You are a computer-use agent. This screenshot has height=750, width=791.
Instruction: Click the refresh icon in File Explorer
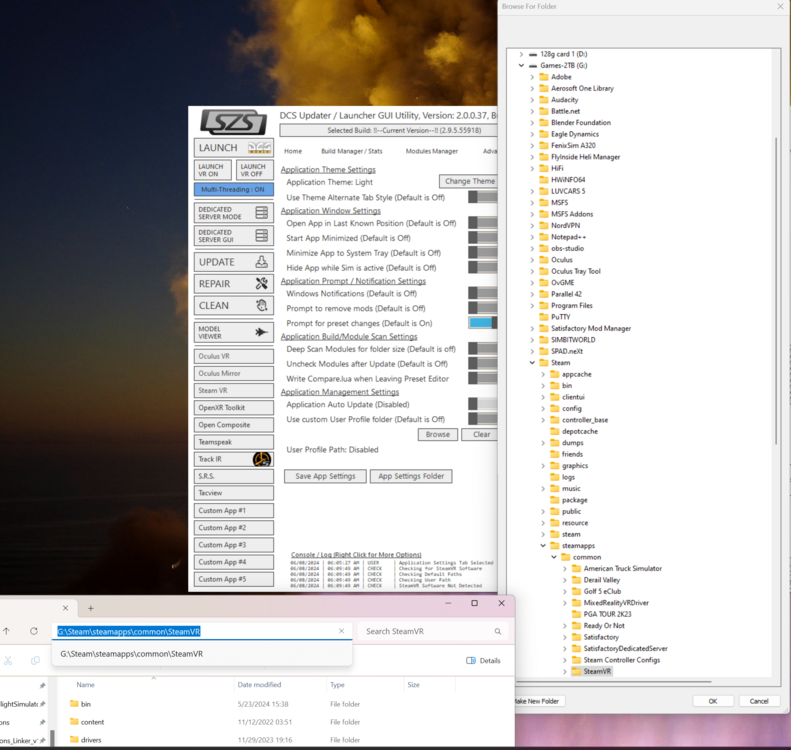click(34, 631)
